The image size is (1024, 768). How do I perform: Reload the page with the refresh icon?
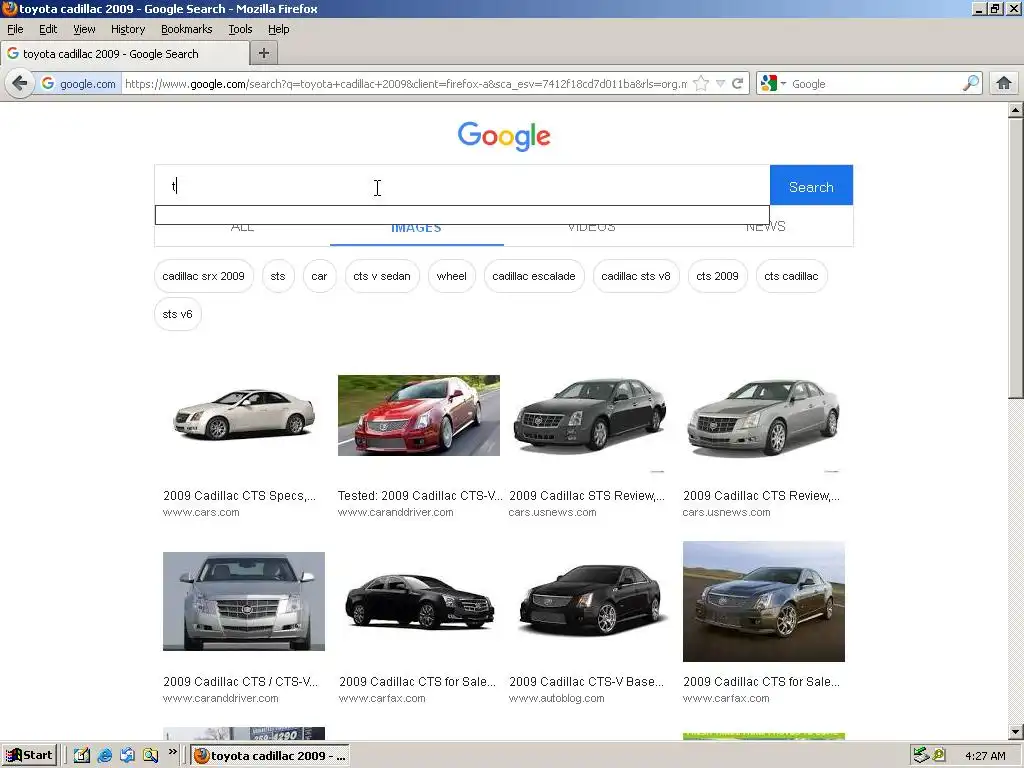click(738, 84)
